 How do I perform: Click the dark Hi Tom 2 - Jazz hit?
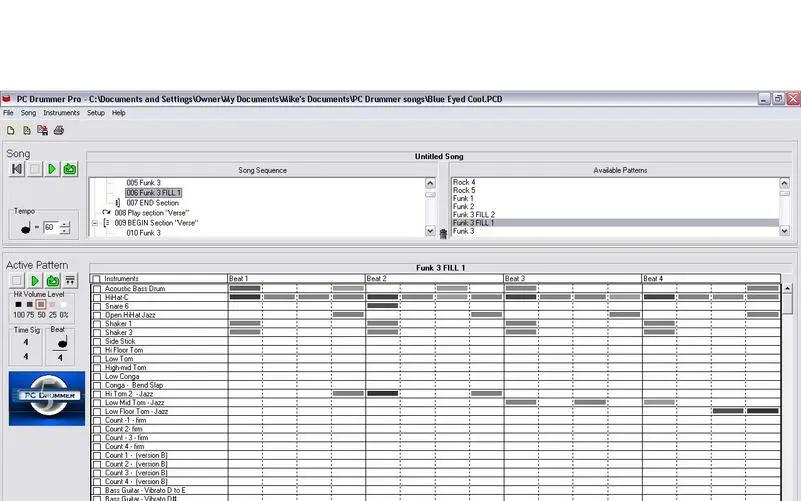[383, 394]
